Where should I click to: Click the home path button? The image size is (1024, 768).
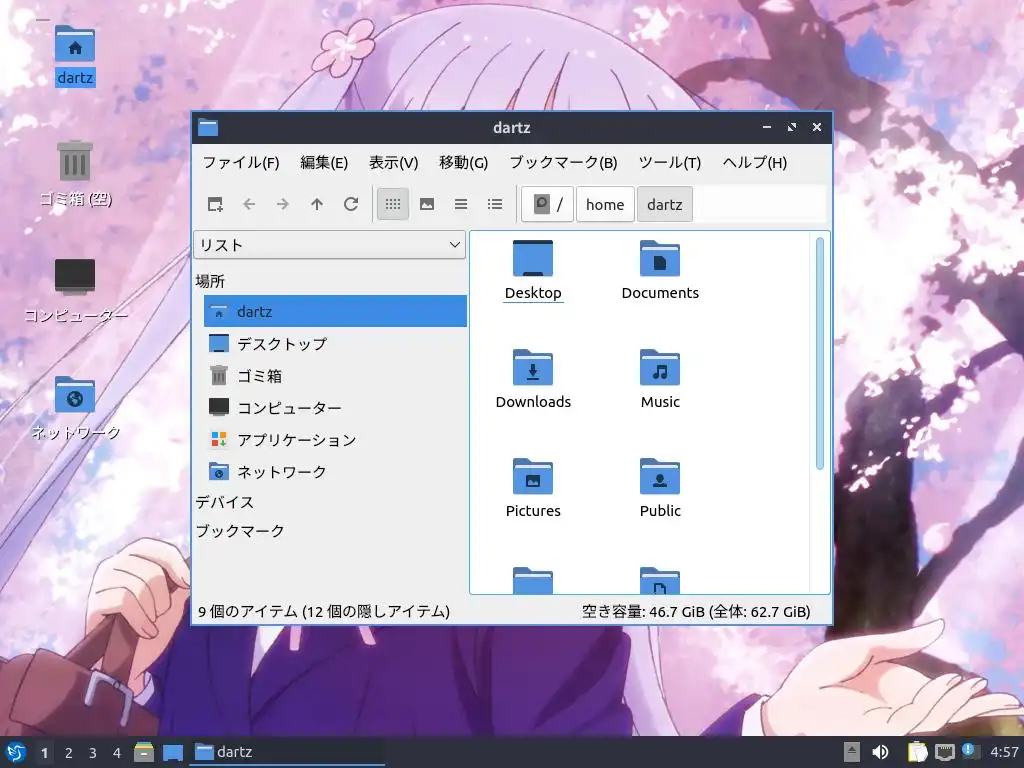coord(605,204)
